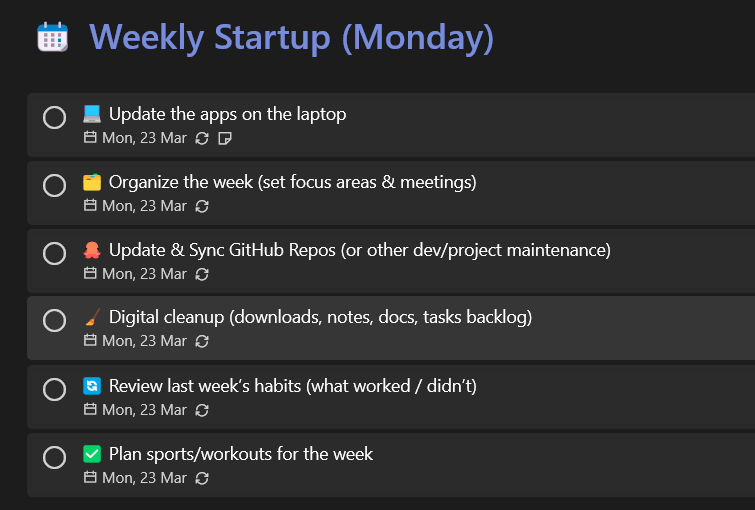This screenshot has height=510, width=755.
Task: Tick the Digital cleanup task circle
Action: click(x=54, y=320)
